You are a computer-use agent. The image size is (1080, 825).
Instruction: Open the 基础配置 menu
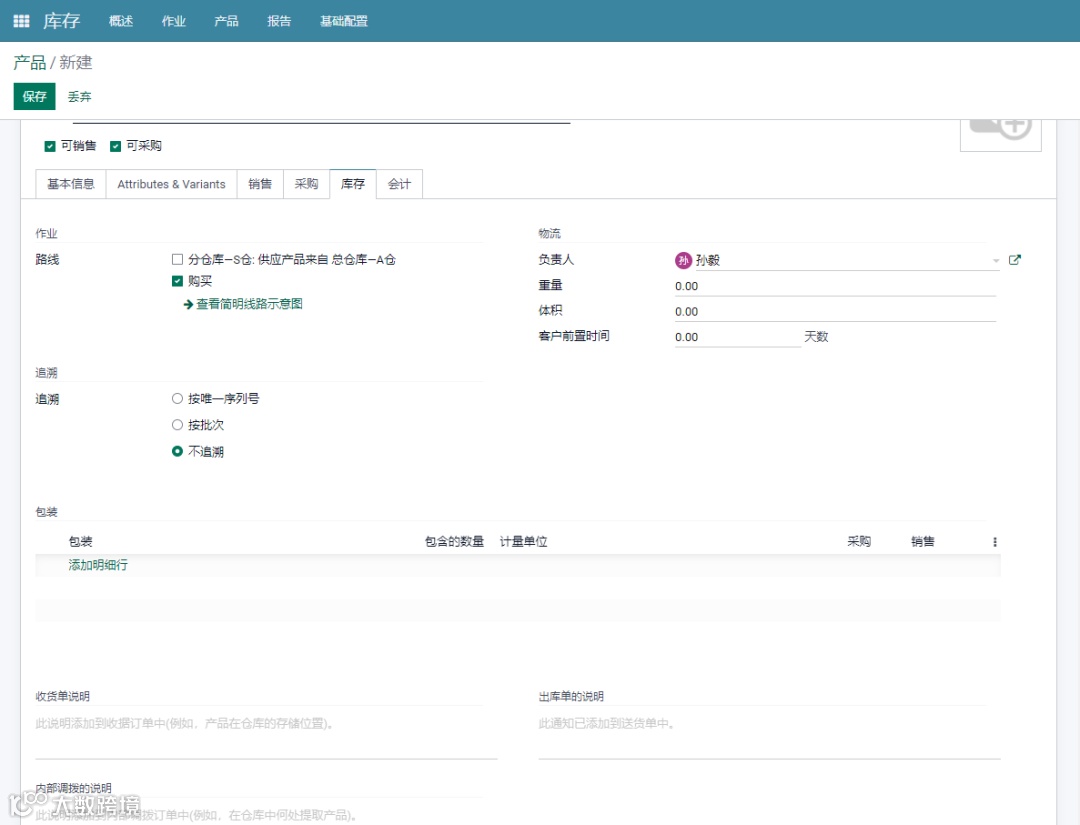[344, 21]
